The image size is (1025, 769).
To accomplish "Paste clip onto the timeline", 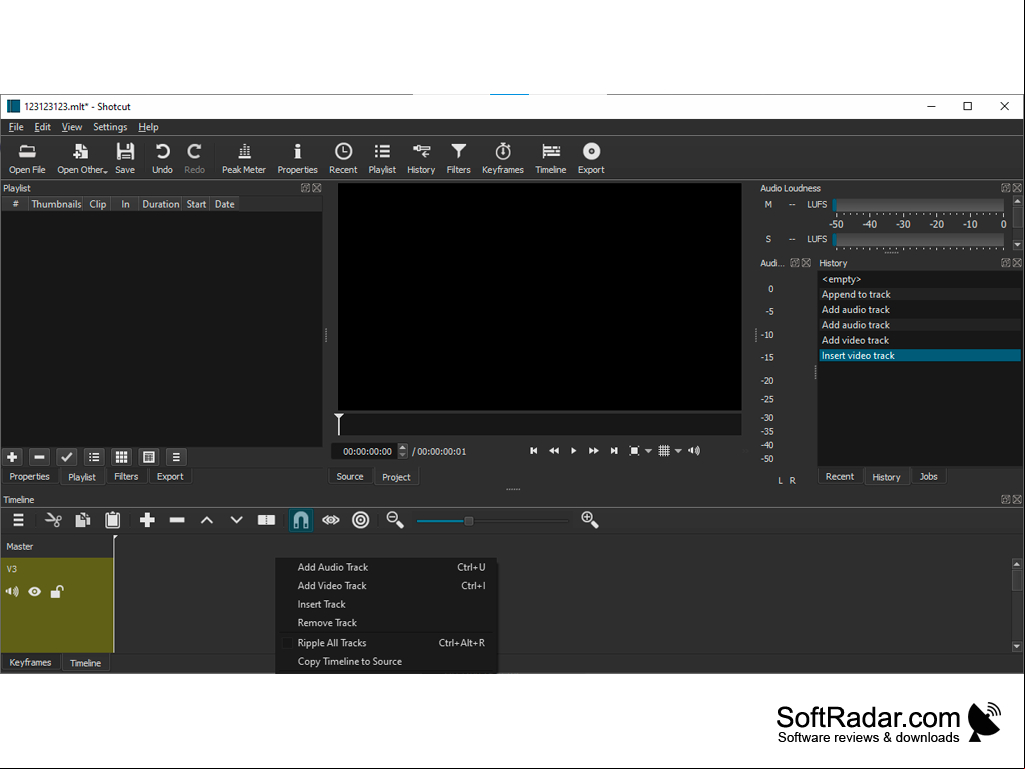I will click(x=112, y=521).
